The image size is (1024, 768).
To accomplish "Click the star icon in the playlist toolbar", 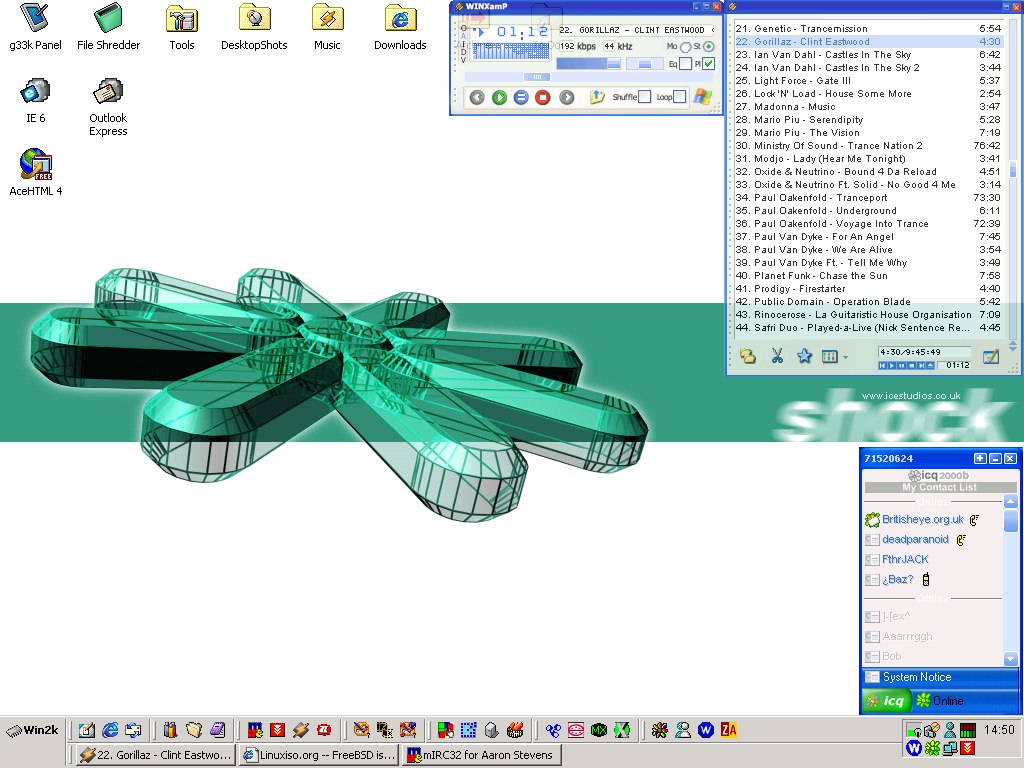I will click(804, 356).
